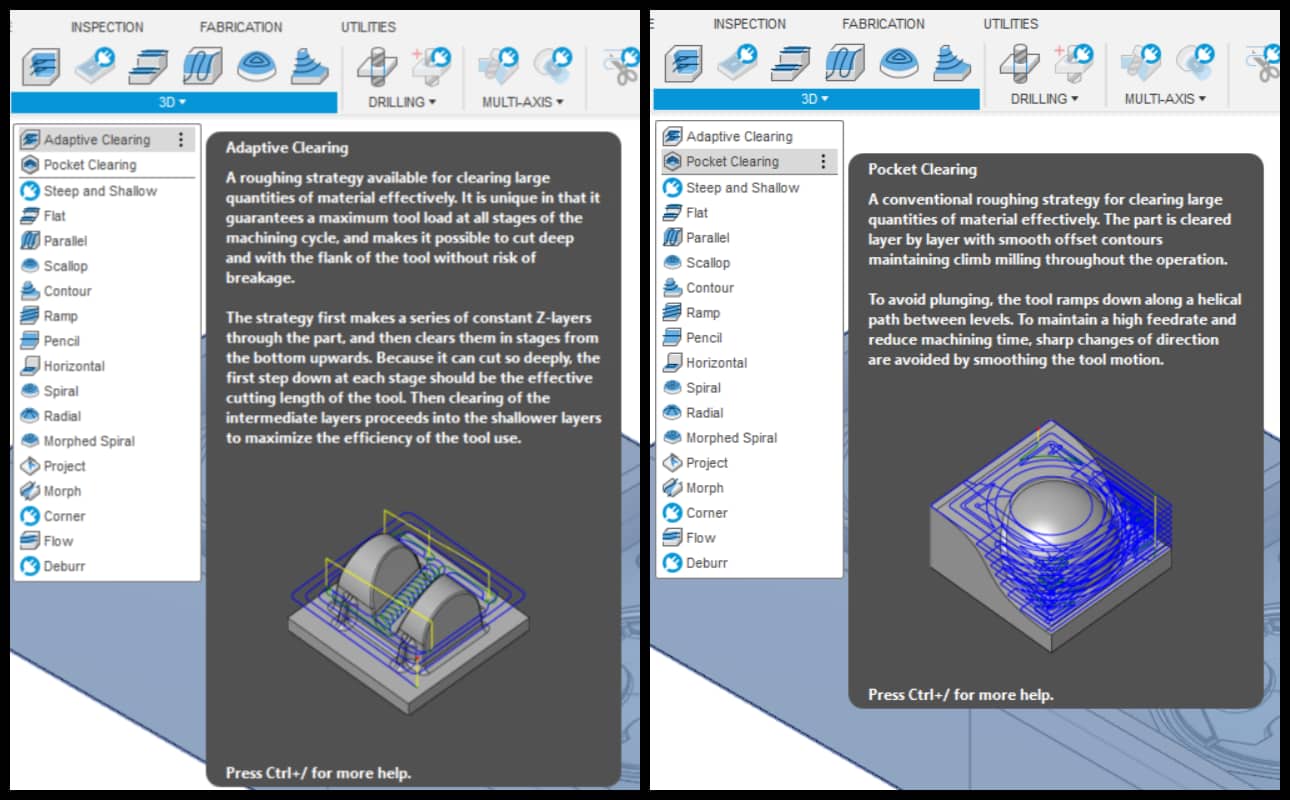The height and width of the screenshot is (800, 1290).
Task: Open the three-dot options beside Pocket Clearing
Action: click(823, 161)
